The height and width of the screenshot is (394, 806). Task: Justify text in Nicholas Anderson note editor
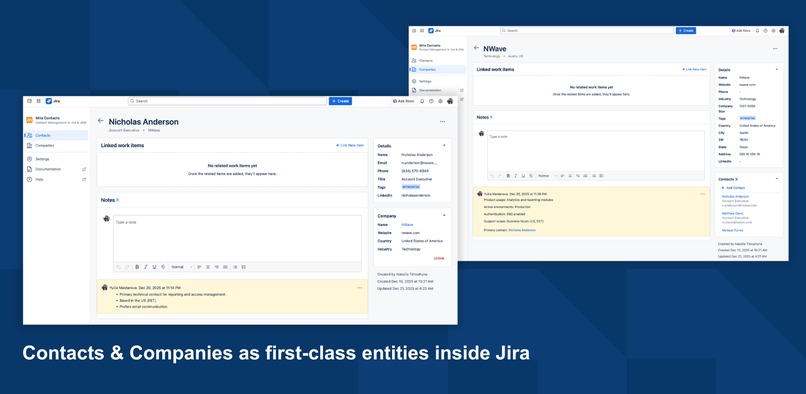click(225, 267)
